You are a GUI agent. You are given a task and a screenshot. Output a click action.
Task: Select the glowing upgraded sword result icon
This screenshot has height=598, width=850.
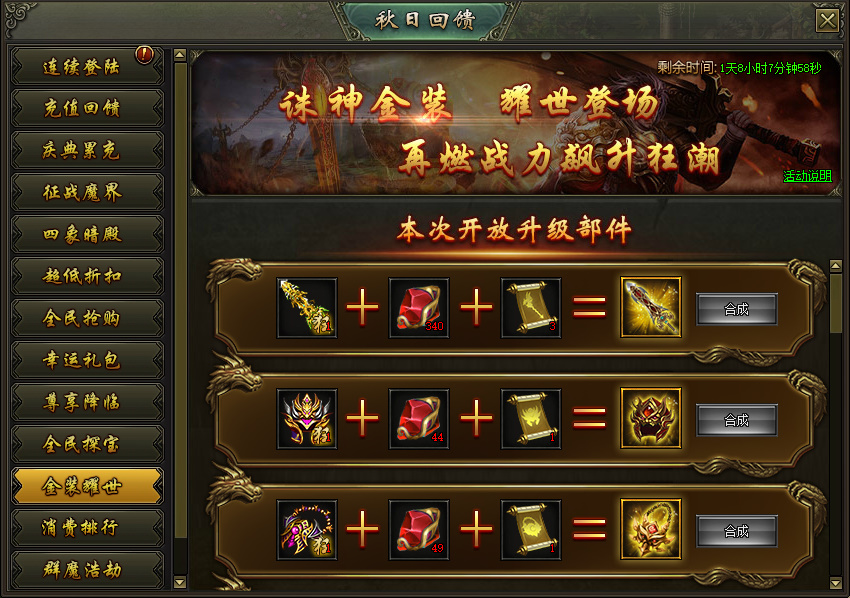(x=651, y=307)
